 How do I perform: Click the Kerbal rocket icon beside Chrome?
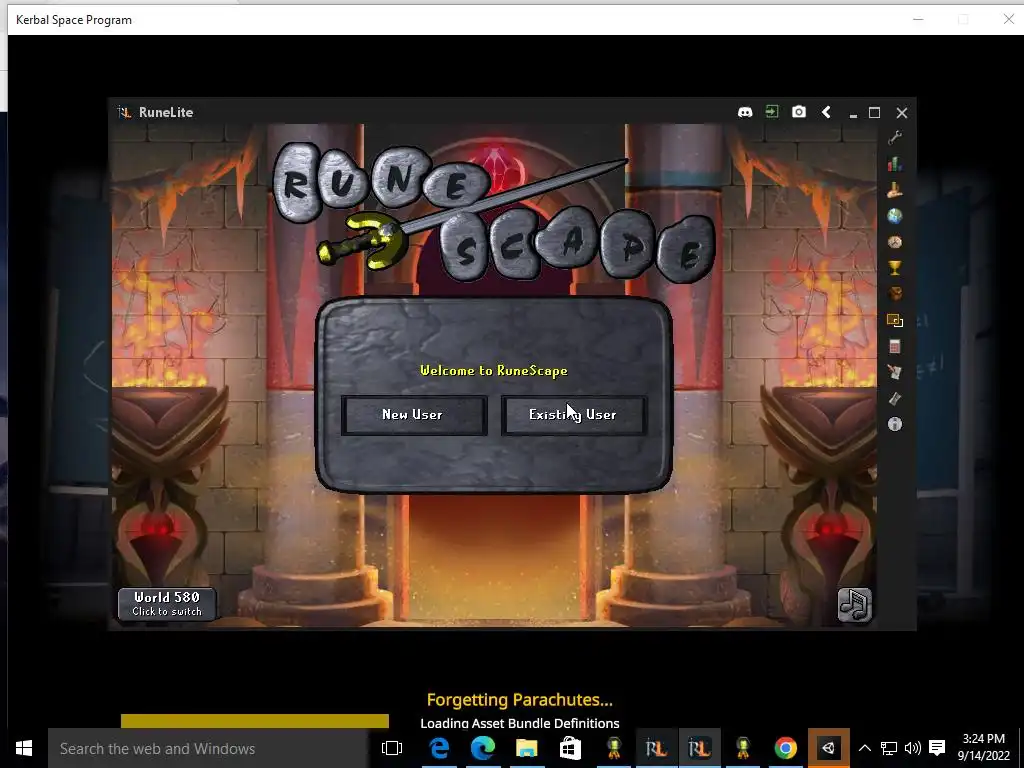coord(743,748)
